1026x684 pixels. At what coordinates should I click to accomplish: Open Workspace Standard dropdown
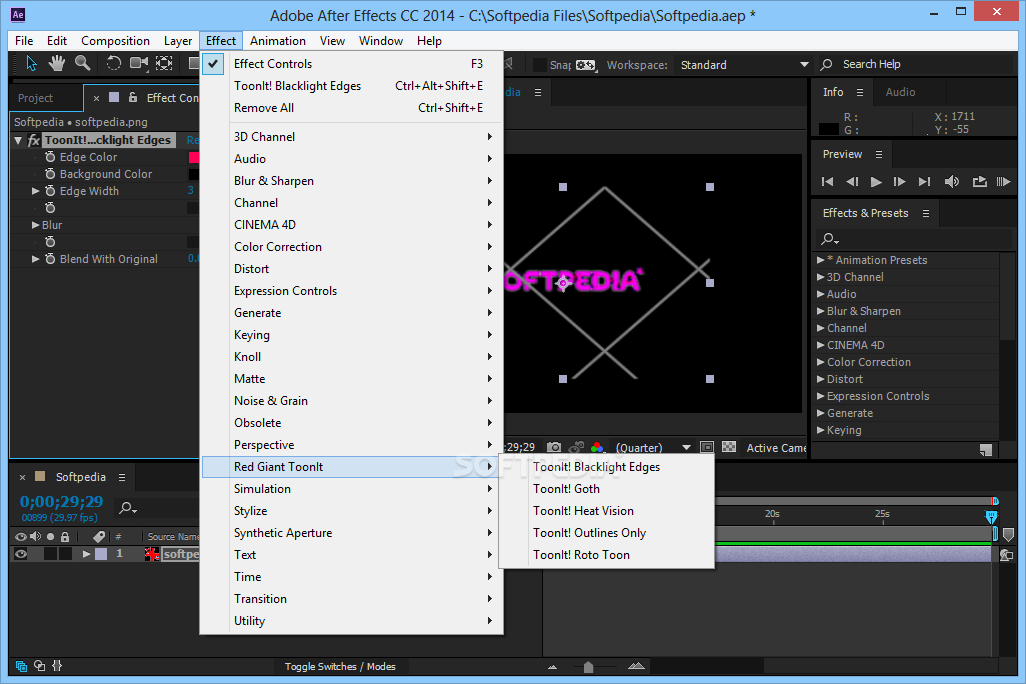point(744,65)
